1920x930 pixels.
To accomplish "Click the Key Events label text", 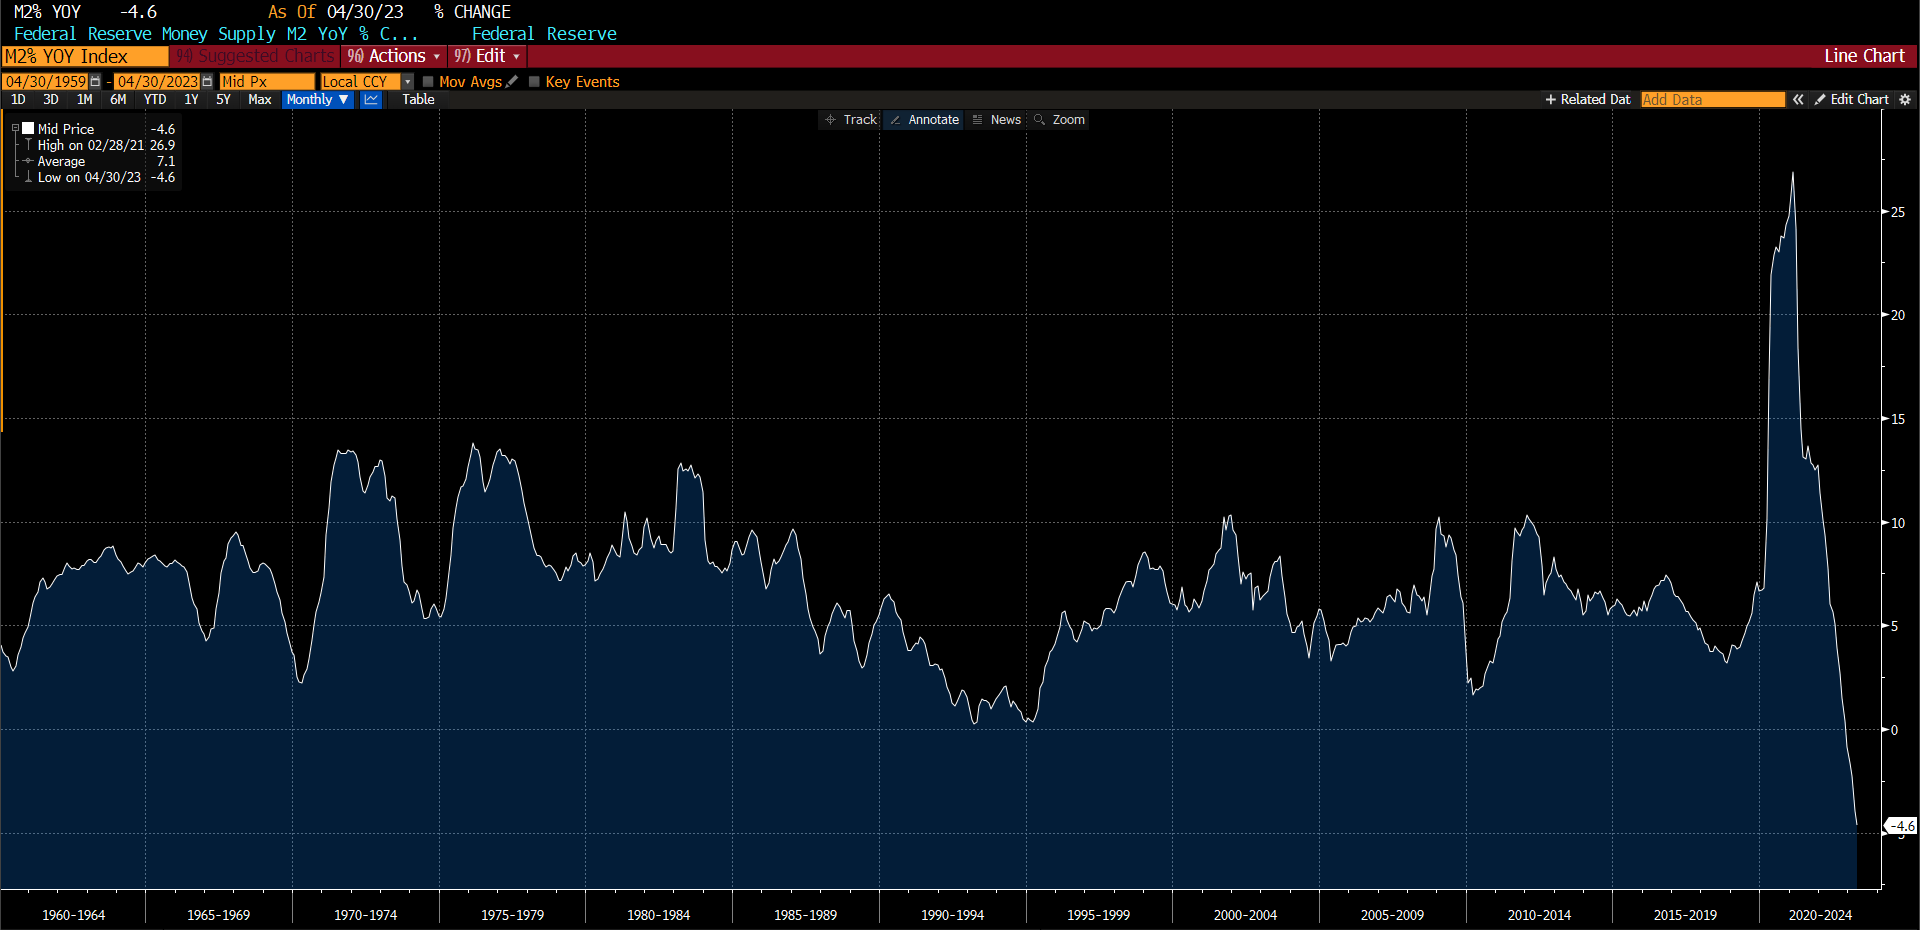I will 582,82.
